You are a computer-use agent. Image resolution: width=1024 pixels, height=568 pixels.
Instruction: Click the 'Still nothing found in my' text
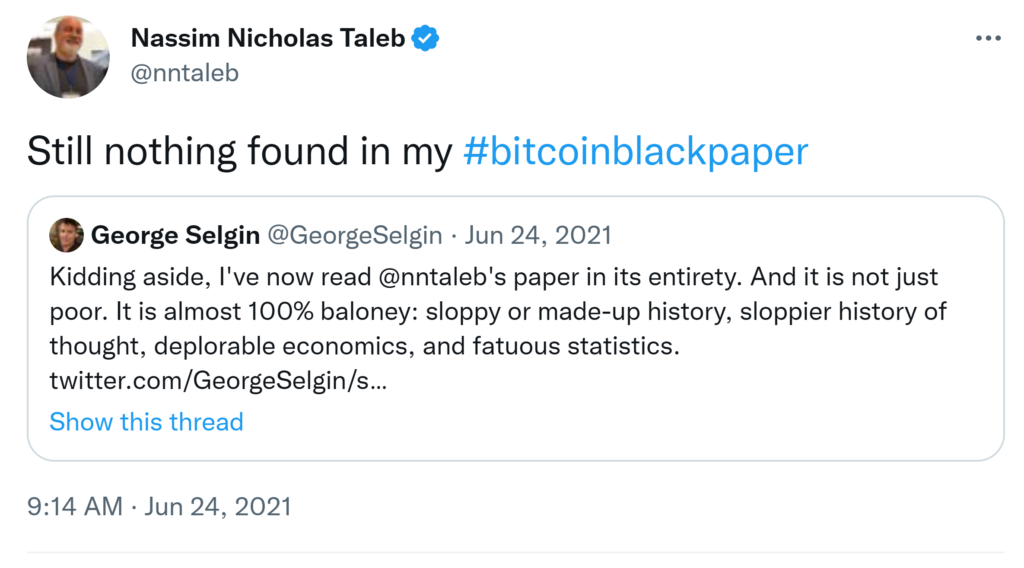(x=239, y=151)
